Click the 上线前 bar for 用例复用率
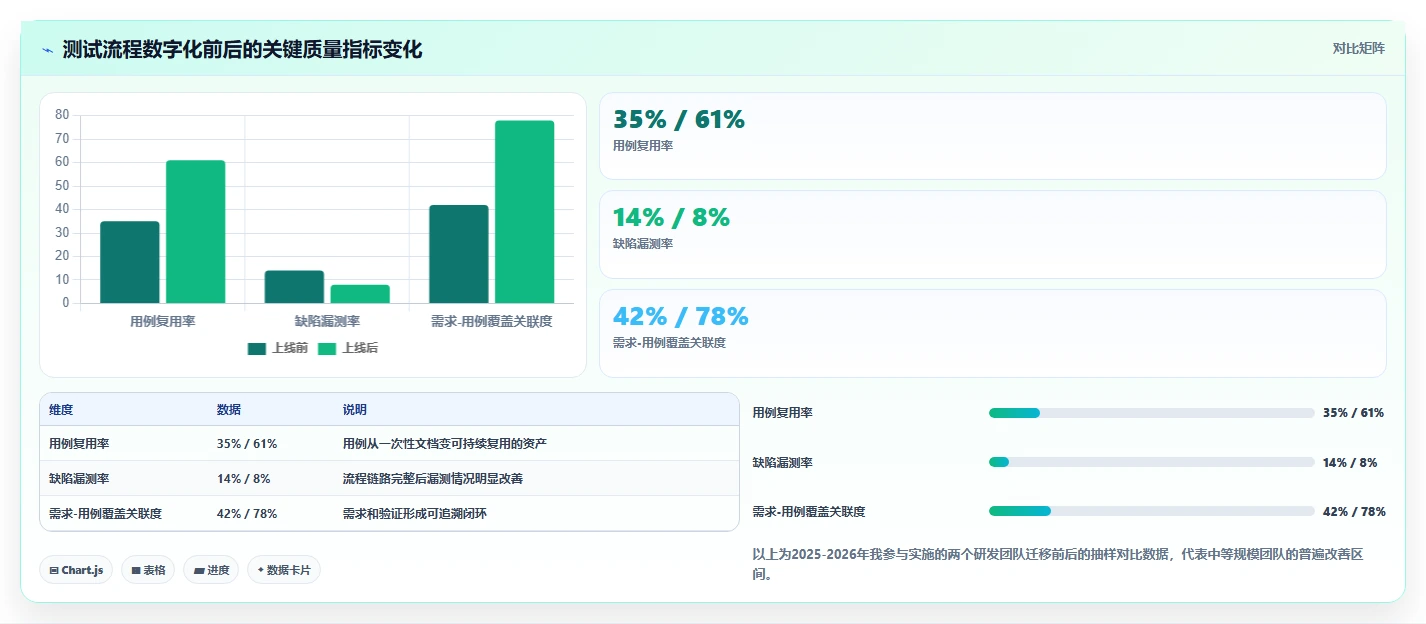Image resolution: width=1426 pixels, height=624 pixels. pyautogui.click(x=130, y=262)
